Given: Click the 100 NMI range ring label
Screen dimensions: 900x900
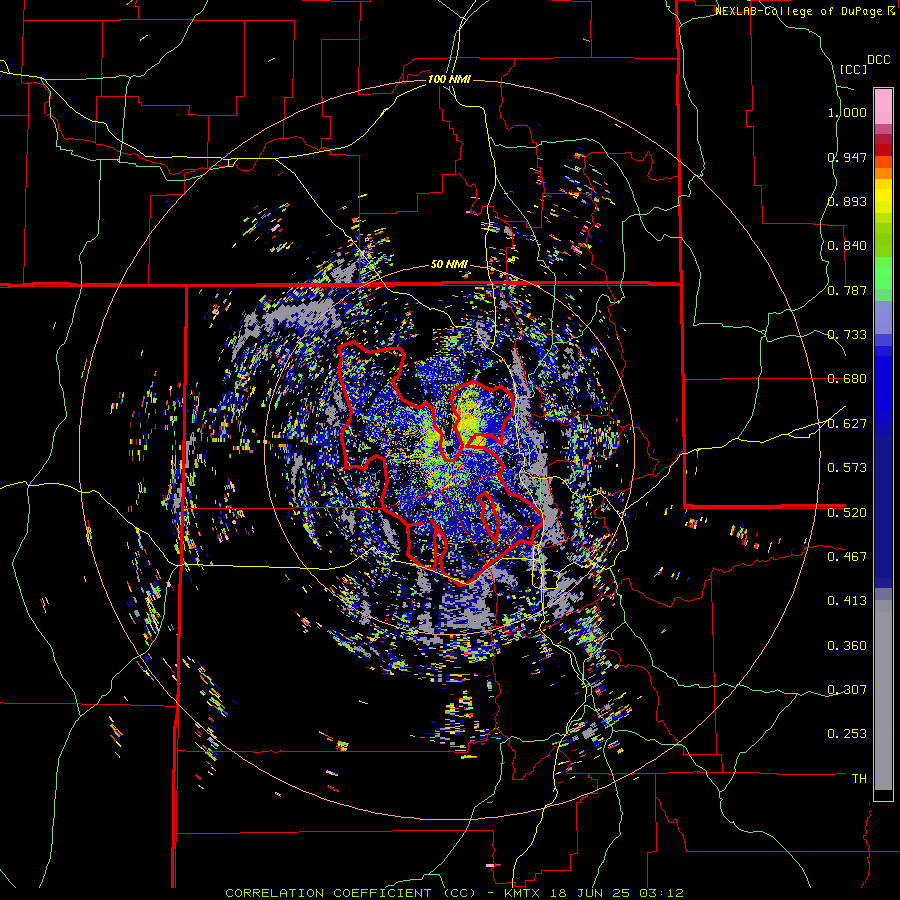Looking at the screenshot, I should click(449, 79).
